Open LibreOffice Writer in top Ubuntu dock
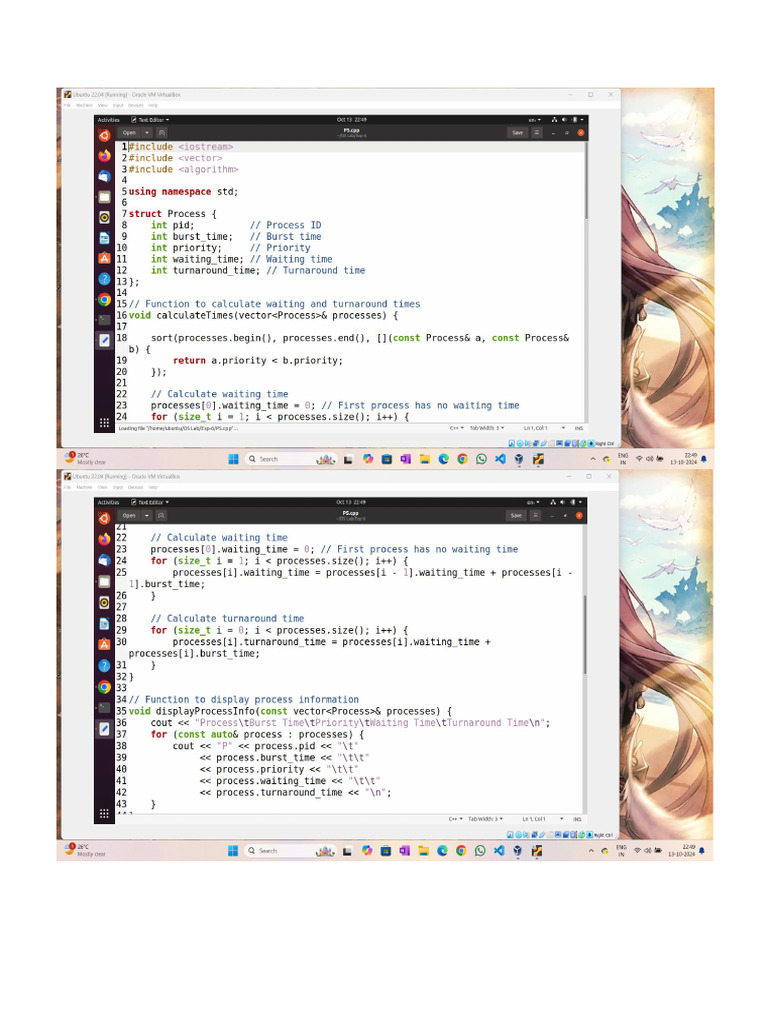This screenshot has height=1024, width=768. [x=104, y=238]
